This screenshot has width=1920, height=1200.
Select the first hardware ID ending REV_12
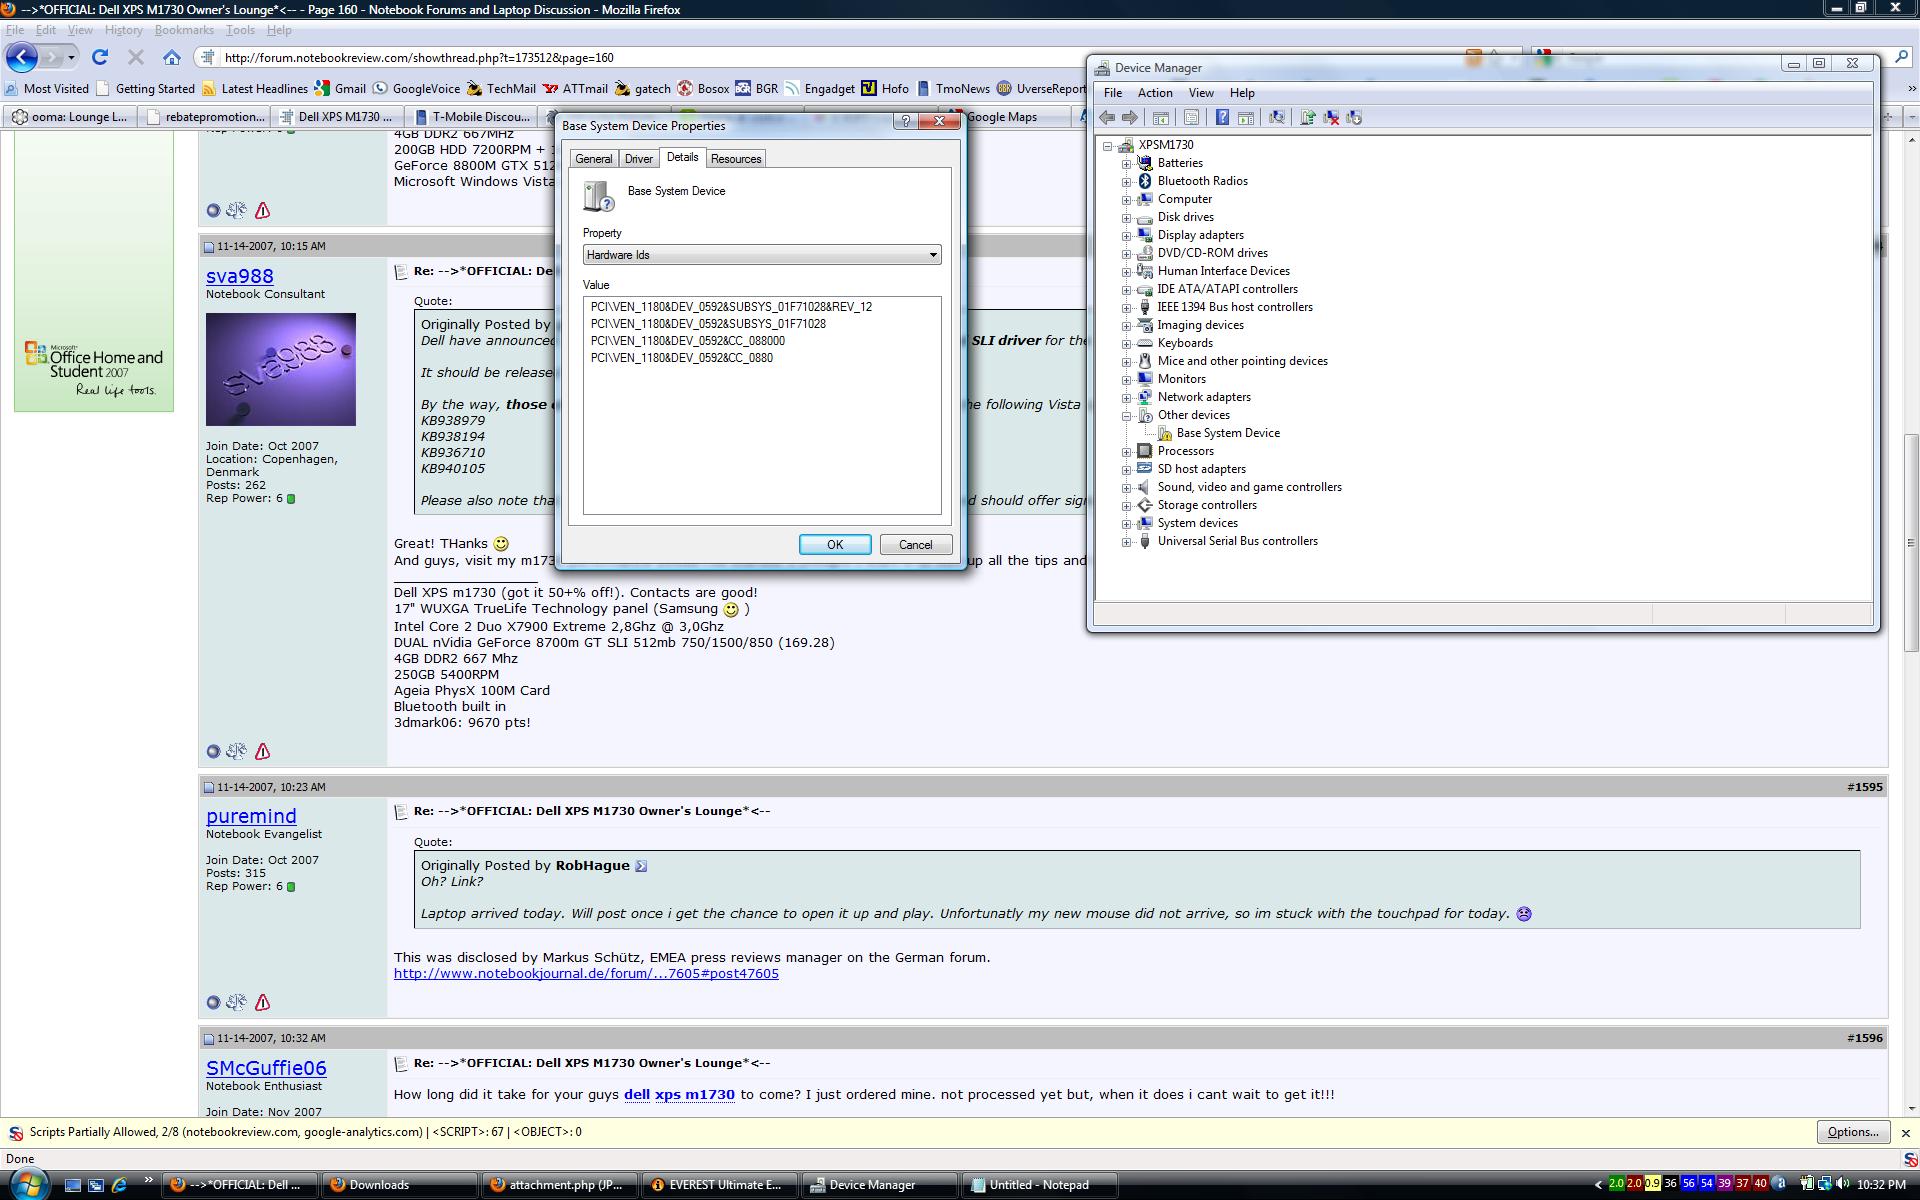[x=731, y=307]
